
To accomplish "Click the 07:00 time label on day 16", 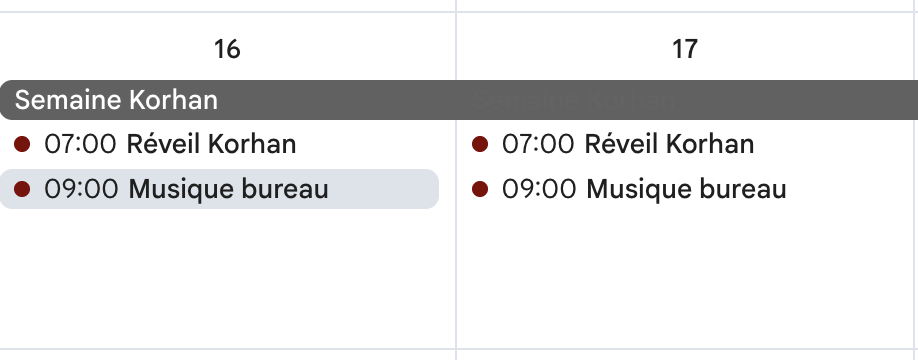I will [x=81, y=144].
